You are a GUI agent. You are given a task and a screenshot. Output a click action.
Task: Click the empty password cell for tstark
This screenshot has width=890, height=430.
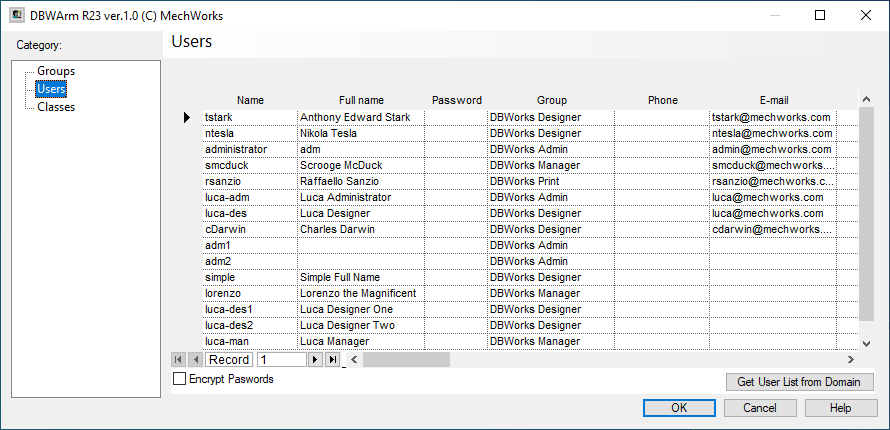[x=456, y=117]
